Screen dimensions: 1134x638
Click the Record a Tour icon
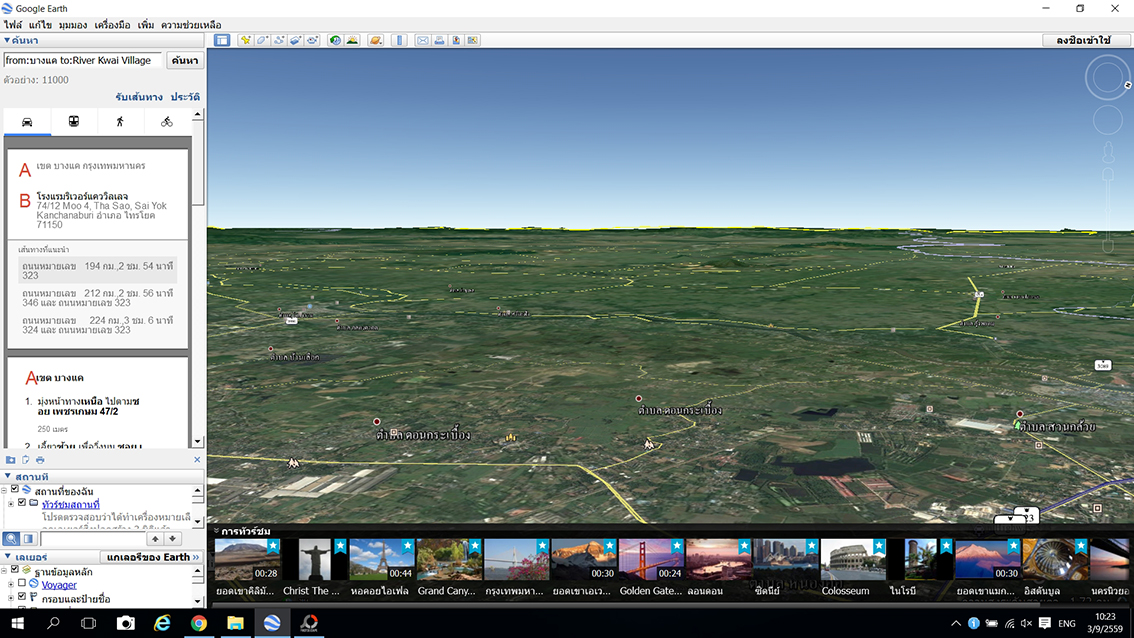(312, 41)
